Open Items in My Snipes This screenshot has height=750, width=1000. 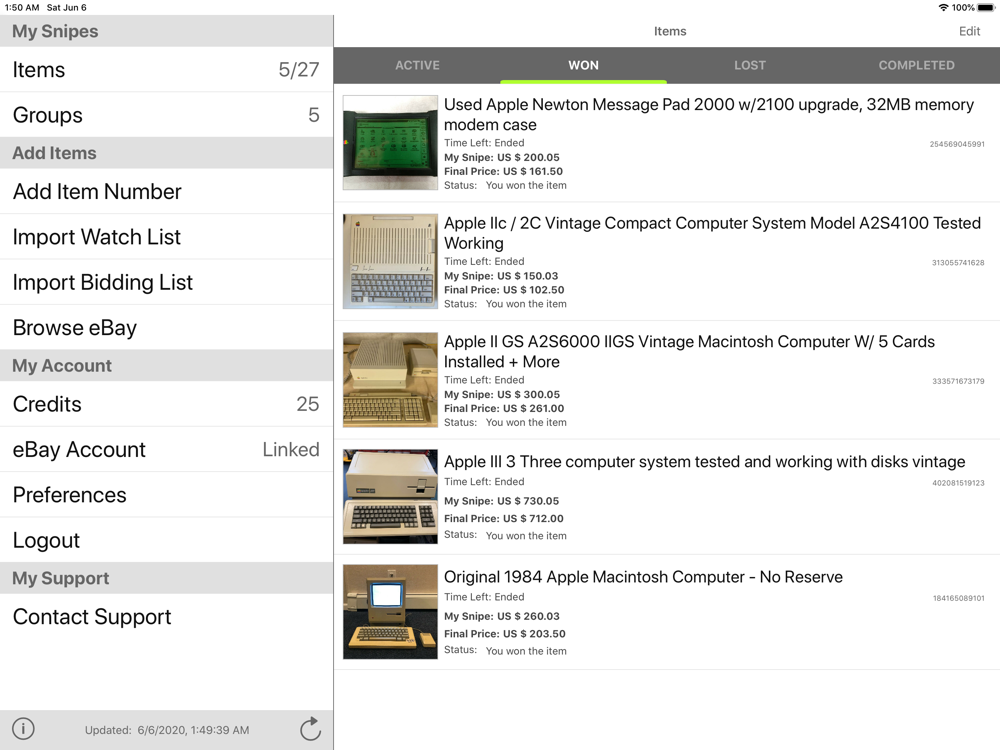(x=166, y=70)
